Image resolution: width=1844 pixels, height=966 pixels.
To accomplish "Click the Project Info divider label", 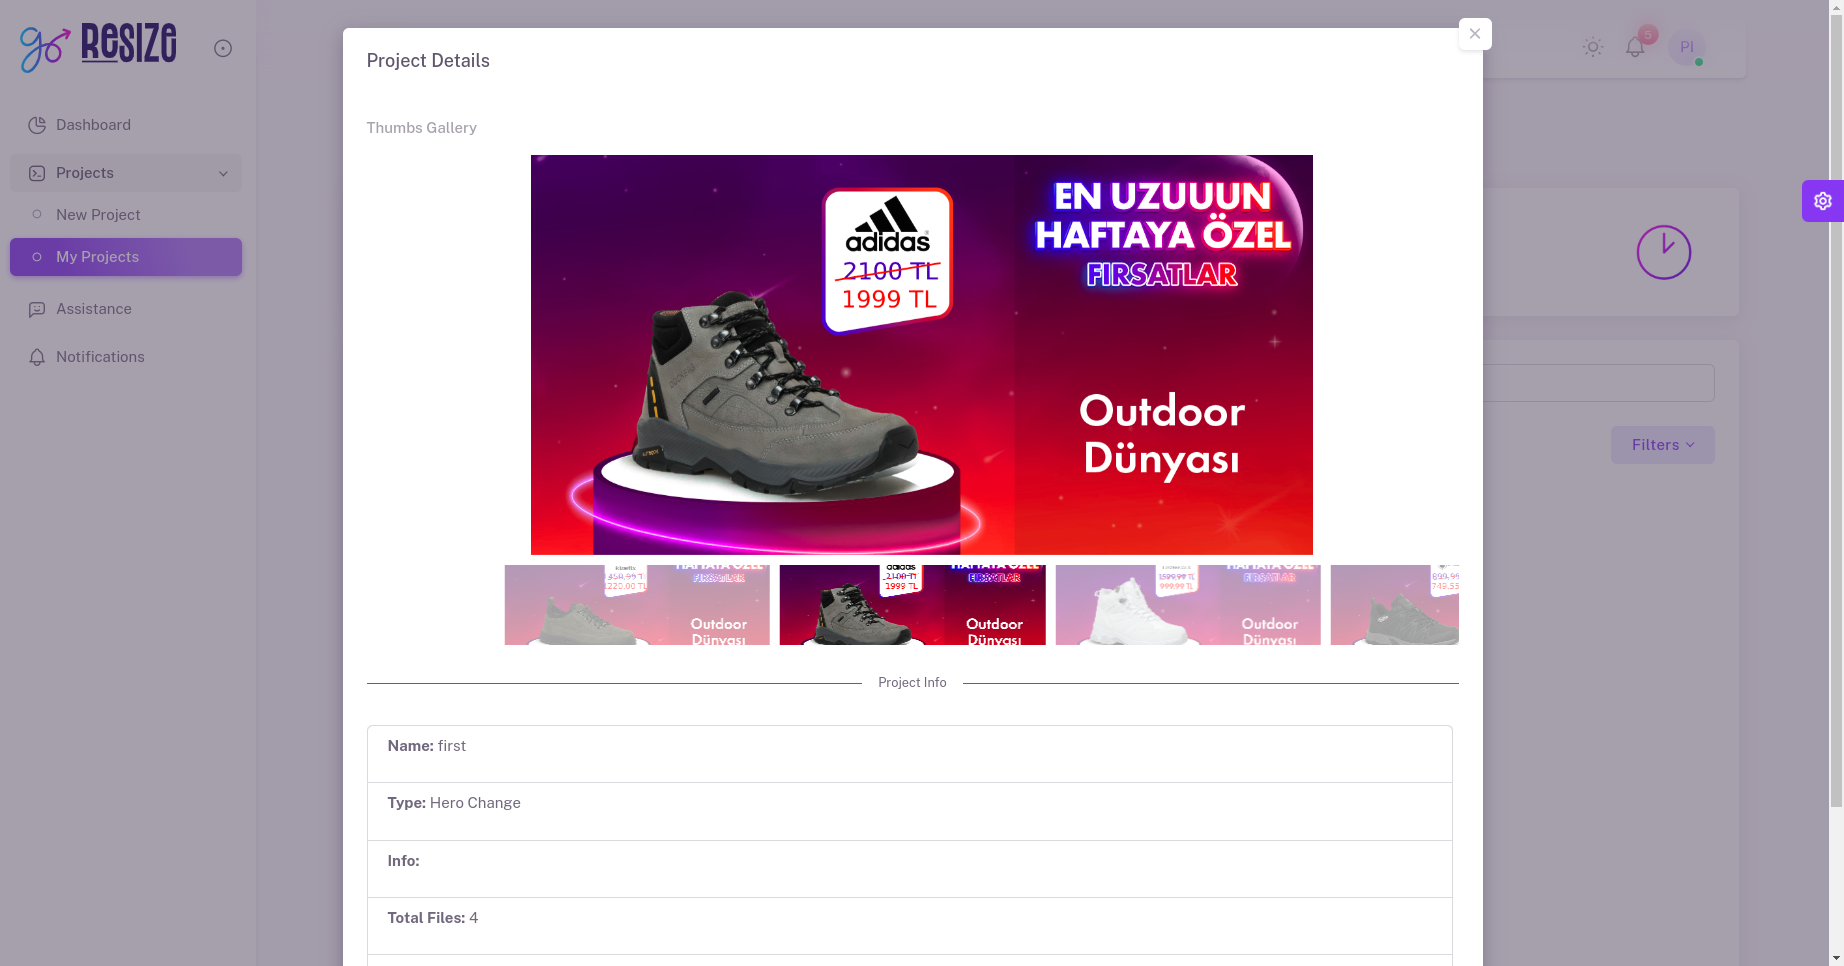I will [912, 683].
